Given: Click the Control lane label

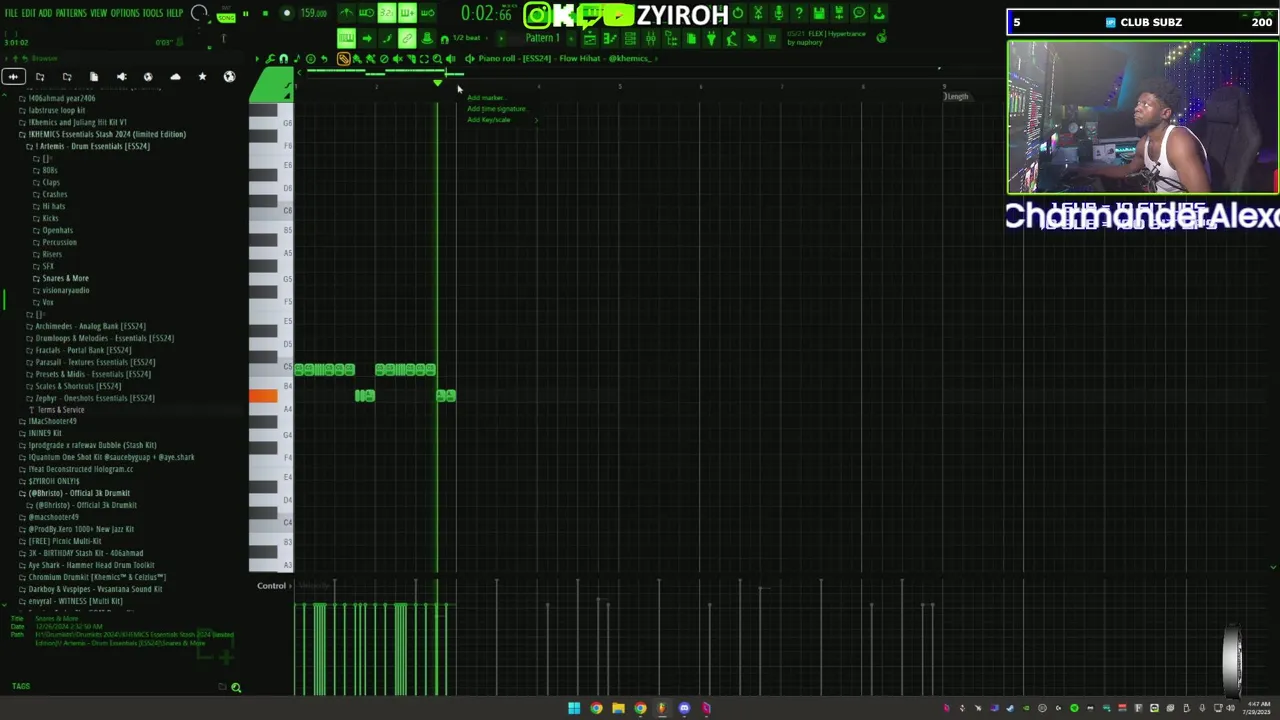Looking at the screenshot, I should tap(271, 586).
